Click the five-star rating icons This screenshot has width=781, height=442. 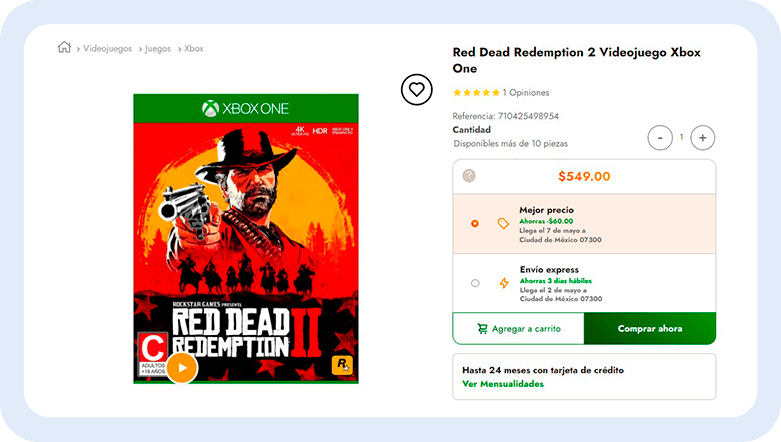pyautogui.click(x=475, y=92)
